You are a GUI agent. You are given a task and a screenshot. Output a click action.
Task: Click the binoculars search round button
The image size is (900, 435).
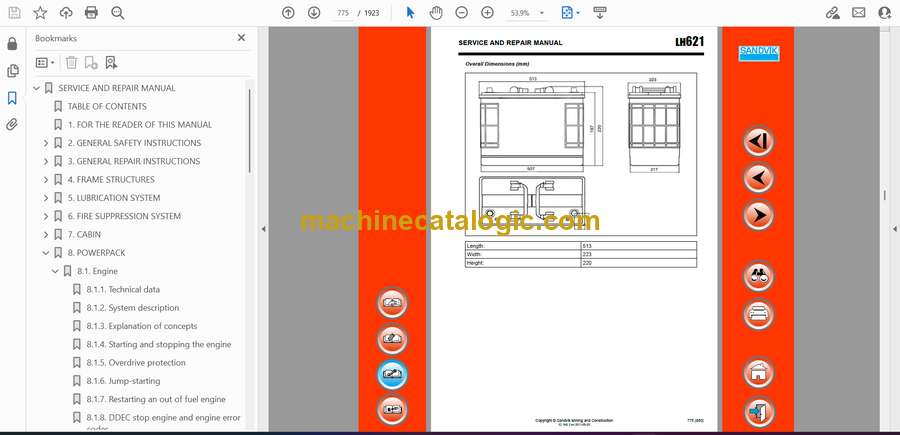point(758,277)
